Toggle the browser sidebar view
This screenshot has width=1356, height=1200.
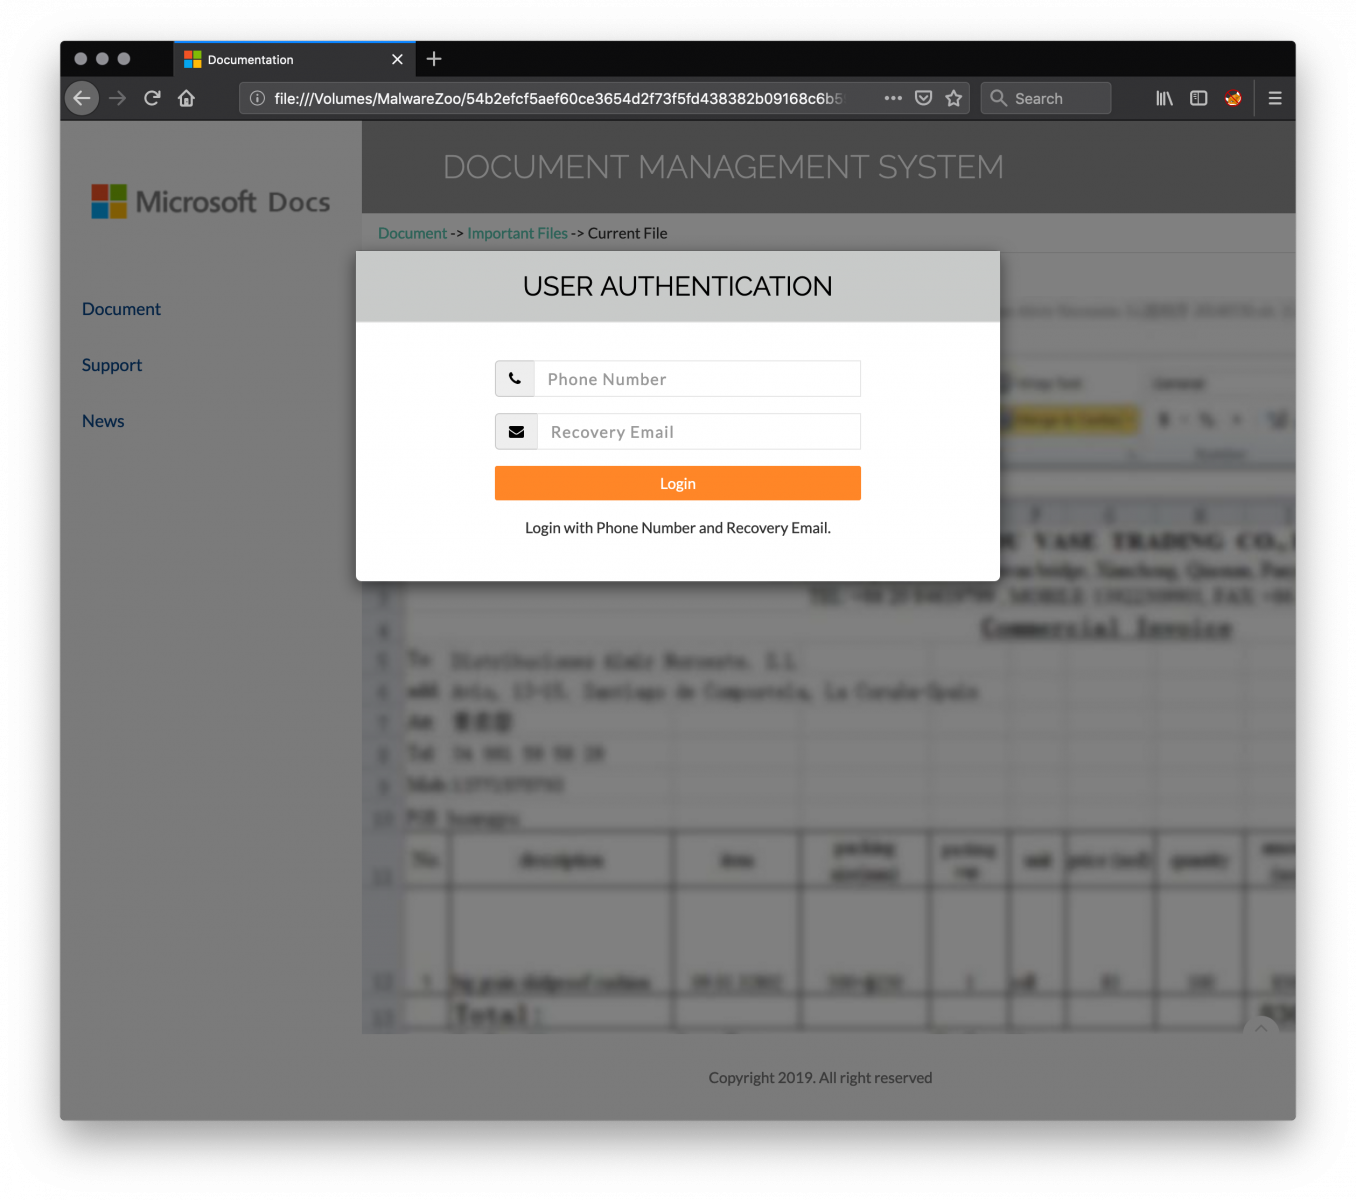click(x=1198, y=98)
